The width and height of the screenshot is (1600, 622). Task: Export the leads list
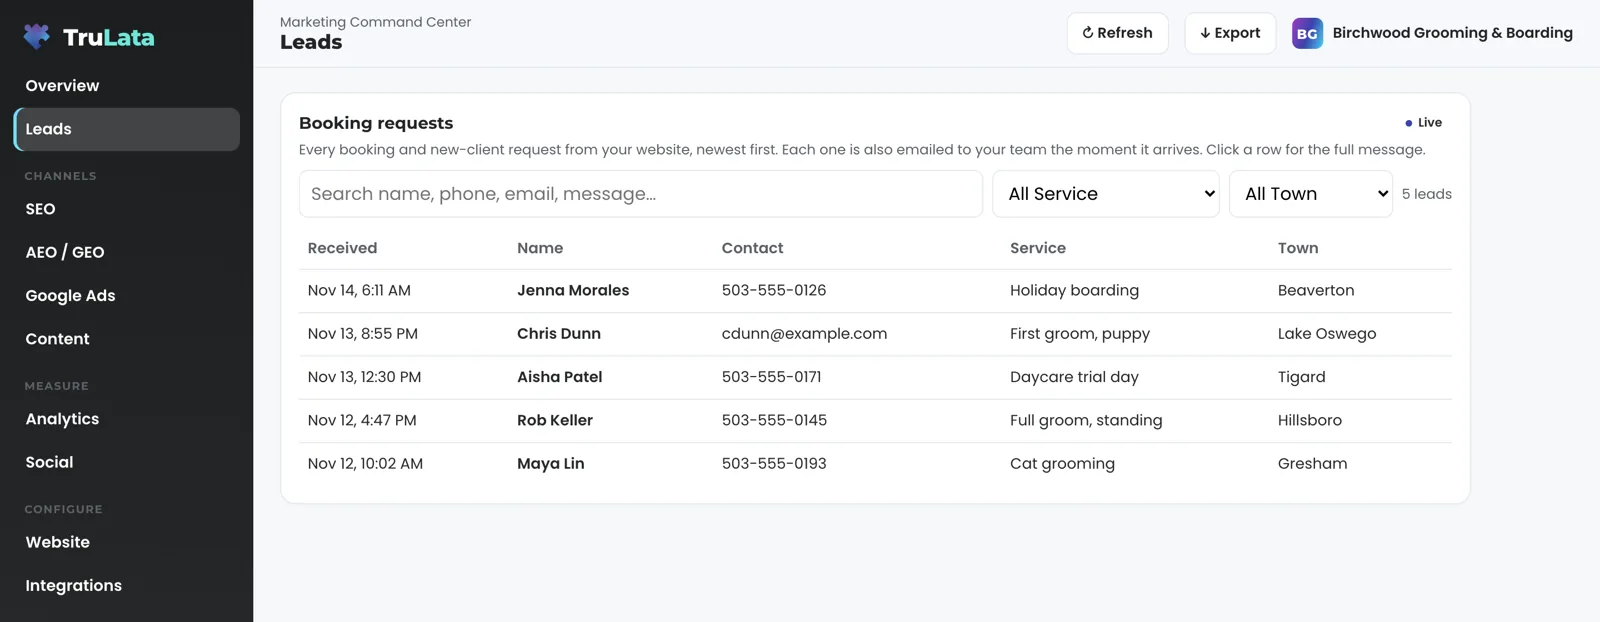(1230, 33)
